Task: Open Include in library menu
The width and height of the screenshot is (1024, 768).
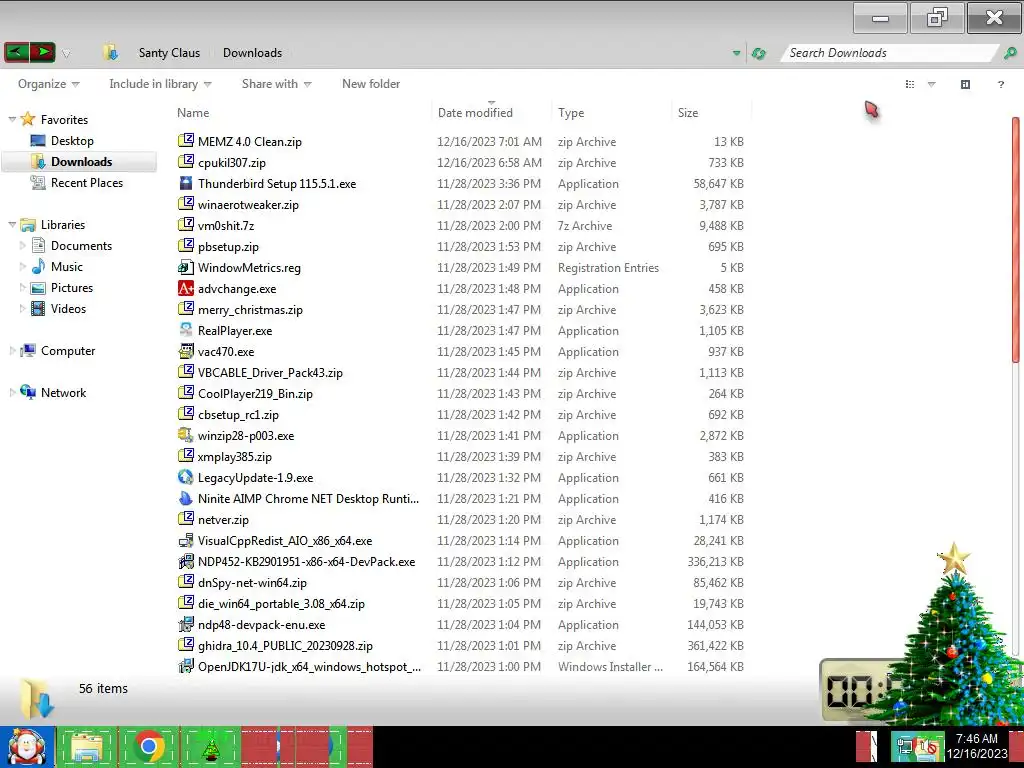Action: coord(160,84)
